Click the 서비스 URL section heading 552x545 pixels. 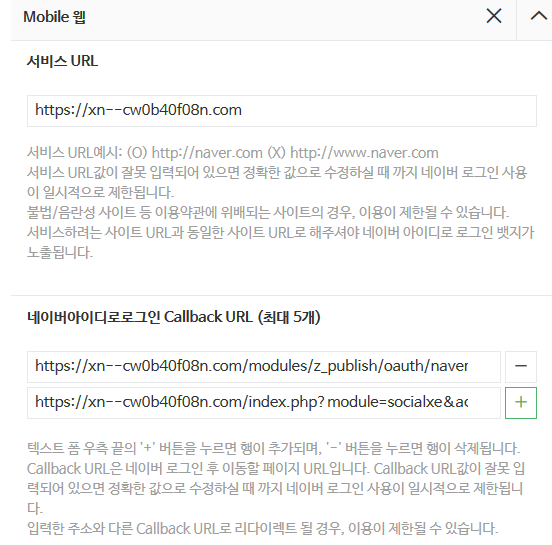click(x=62, y=61)
